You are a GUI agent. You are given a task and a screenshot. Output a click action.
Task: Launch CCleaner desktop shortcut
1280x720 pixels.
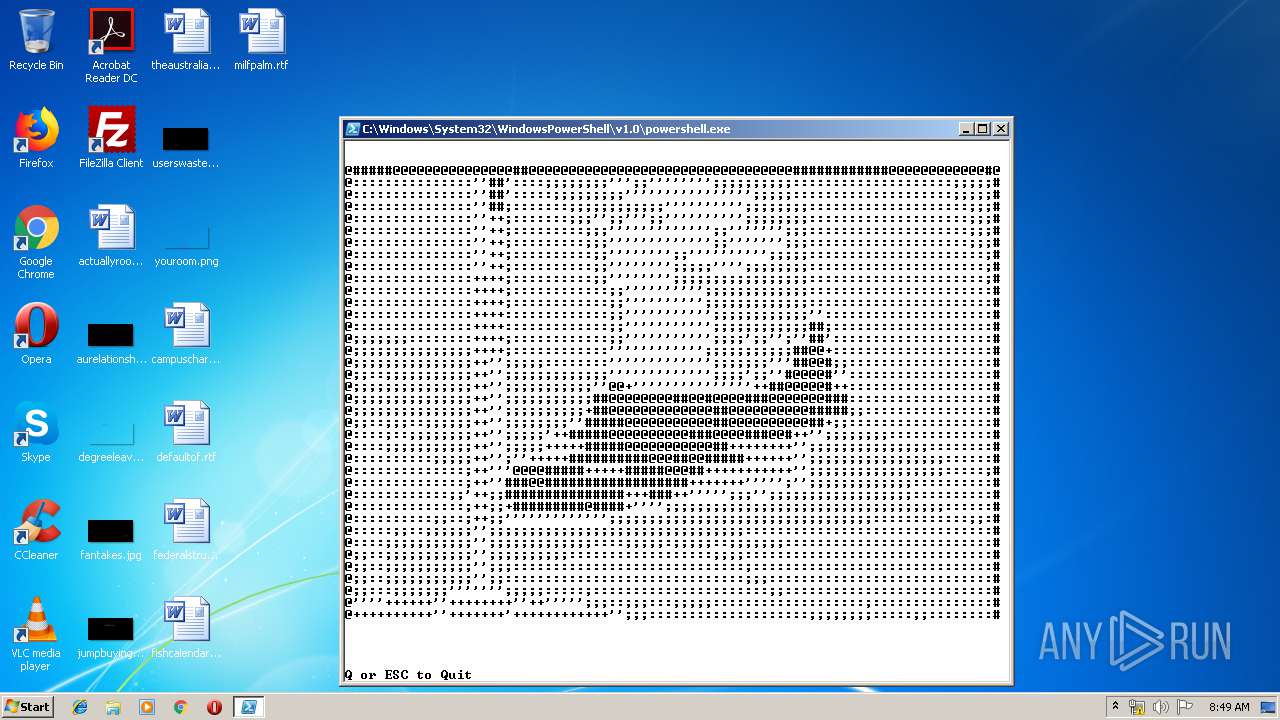[36, 530]
